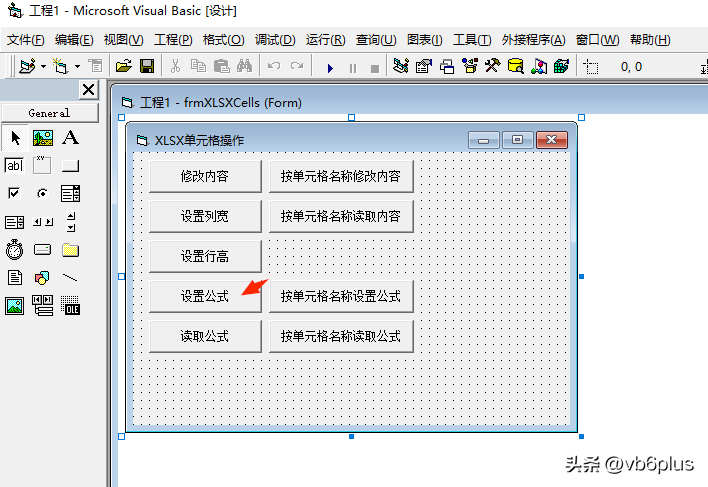Image resolution: width=708 pixels, height=487 pixels.
Task: Click the Cut scissors icon
Action: coord(175,67)
